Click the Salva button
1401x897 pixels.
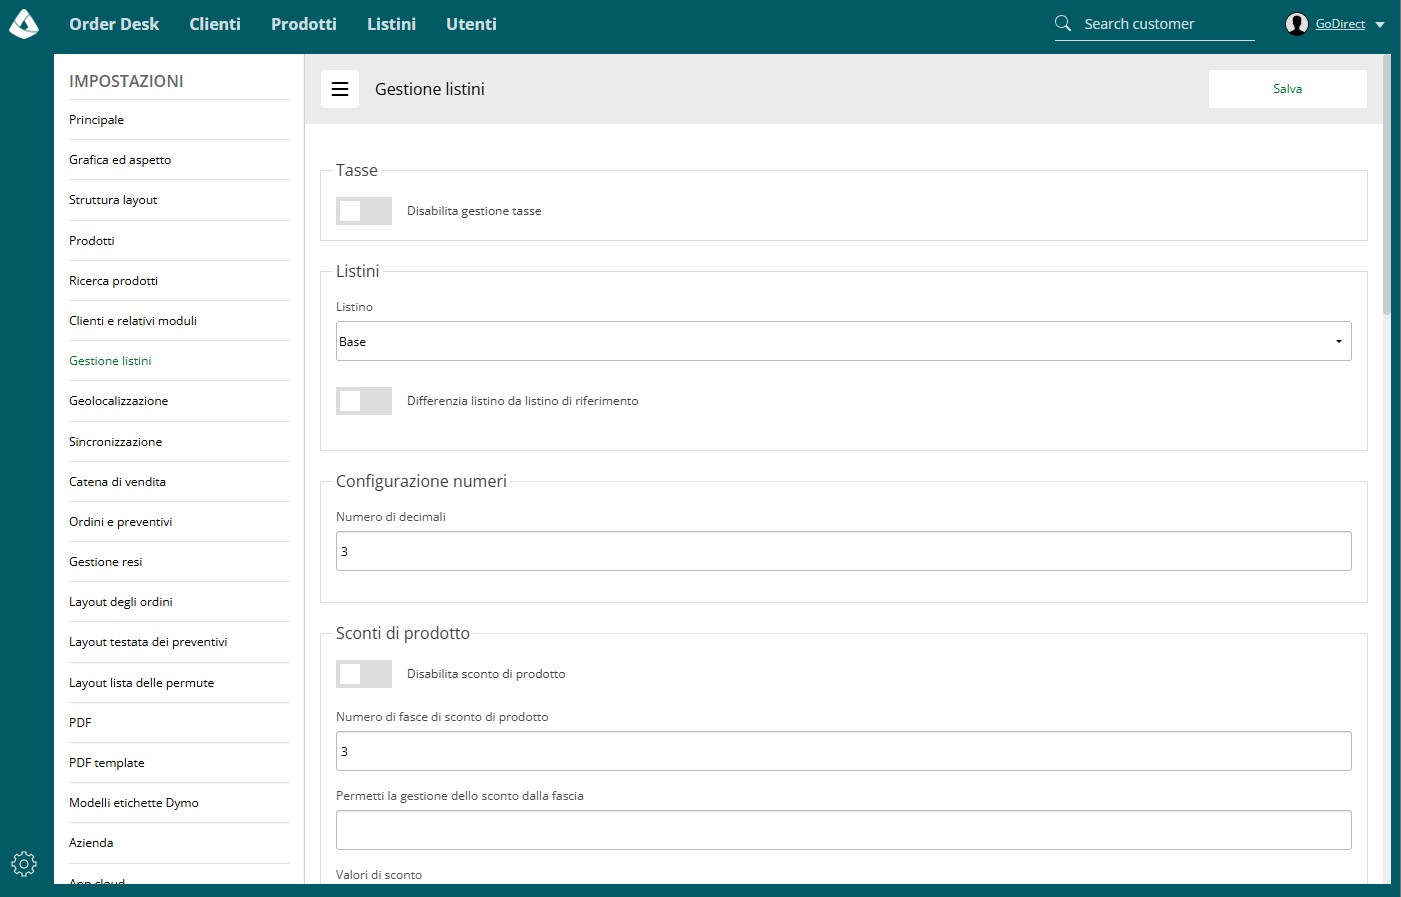click(x=1288, y=89)
